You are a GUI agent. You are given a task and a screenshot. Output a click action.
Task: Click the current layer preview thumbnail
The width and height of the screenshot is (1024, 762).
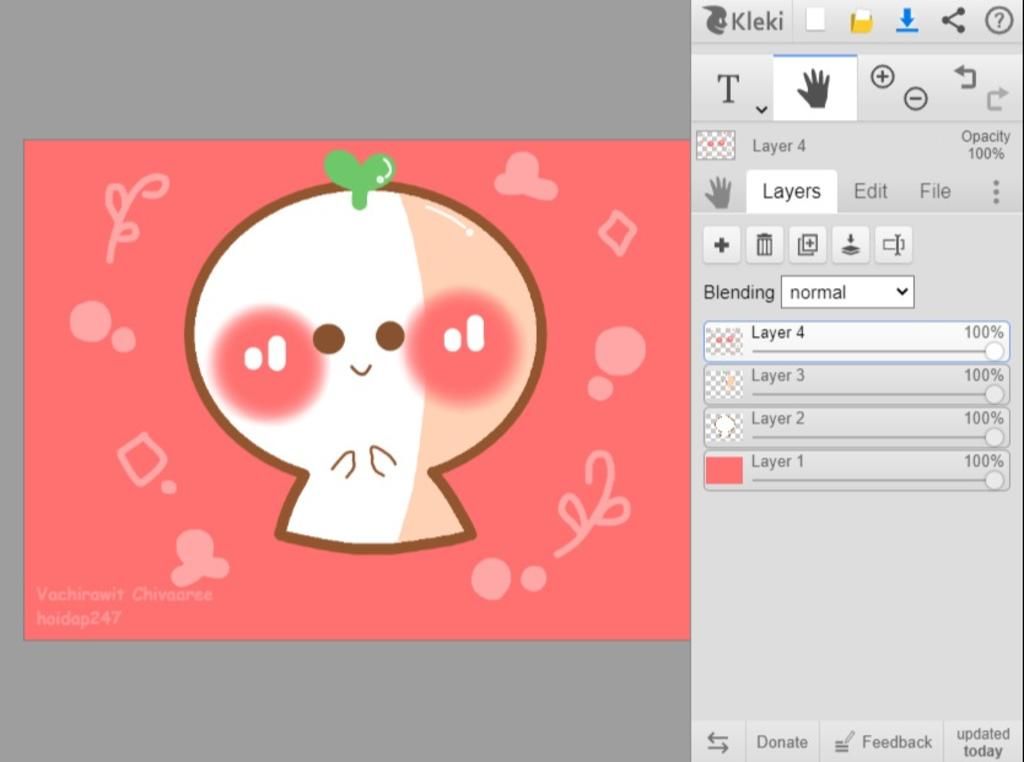pos(716,145)
